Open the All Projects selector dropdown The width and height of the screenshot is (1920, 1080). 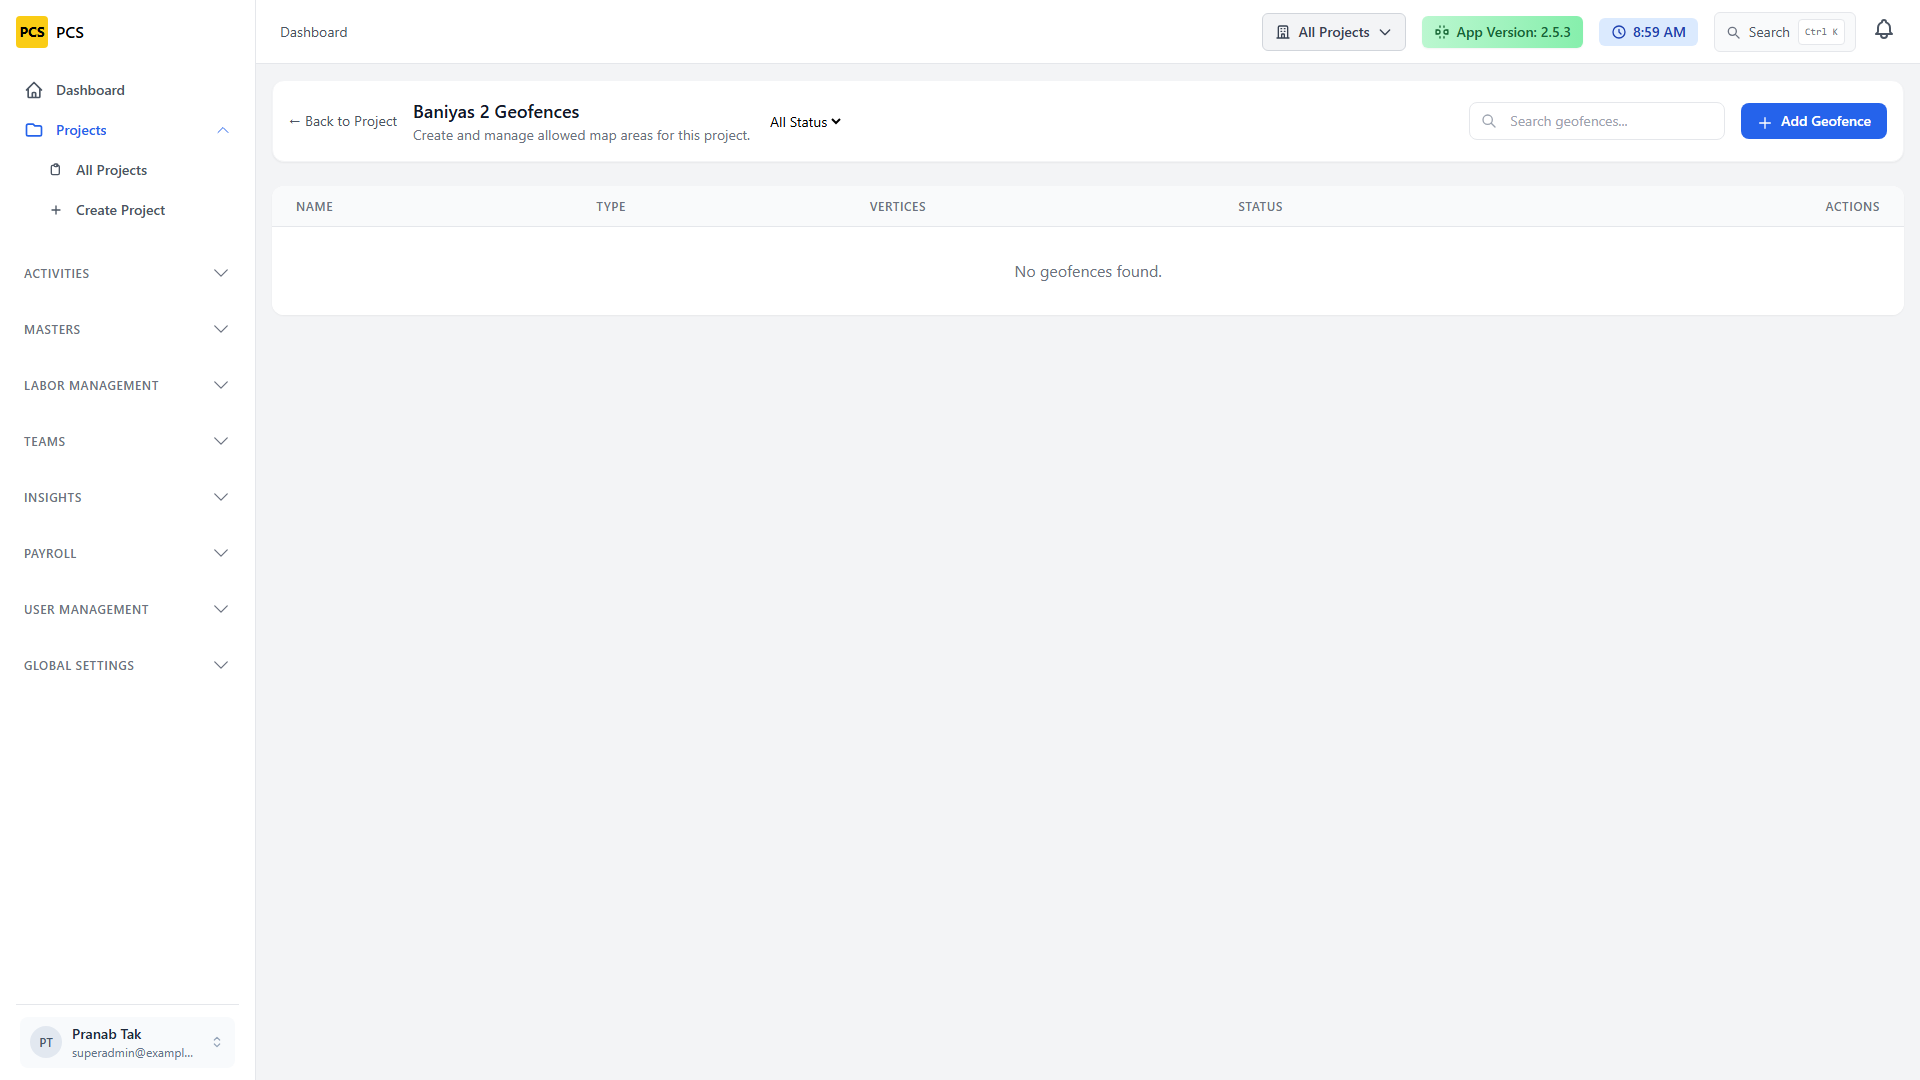(x=1333, y=32)
